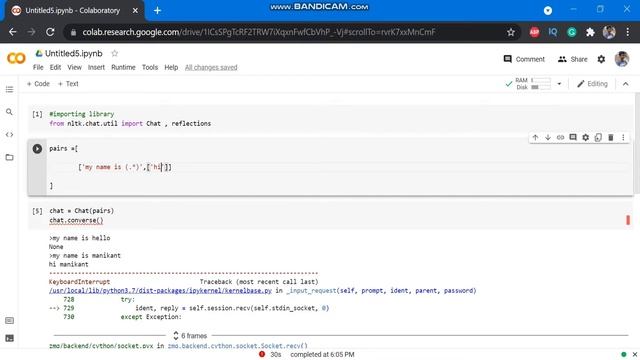Delete cell trash icon
This screenshot has width=640, height=360.
611,138
